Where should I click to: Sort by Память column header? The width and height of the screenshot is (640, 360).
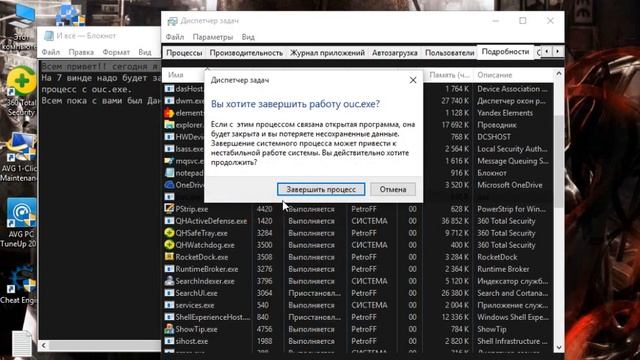[449, 75]
